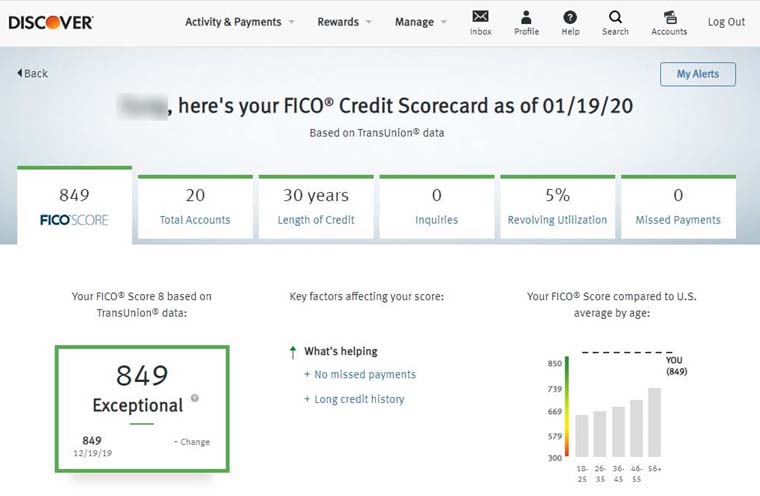Select the 20 Total Accounts tab
760x496 pixels.
point(195,207)
